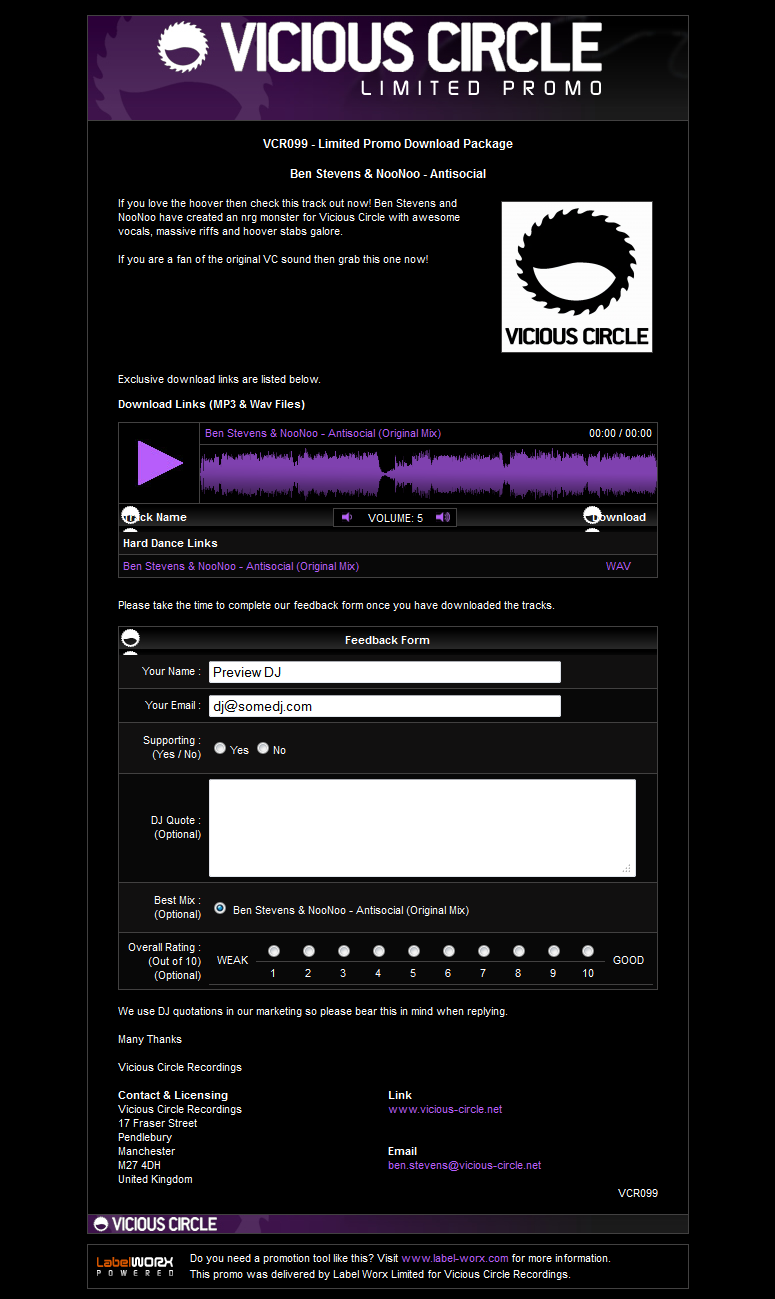Select No for Supporting

coord(263,748)
